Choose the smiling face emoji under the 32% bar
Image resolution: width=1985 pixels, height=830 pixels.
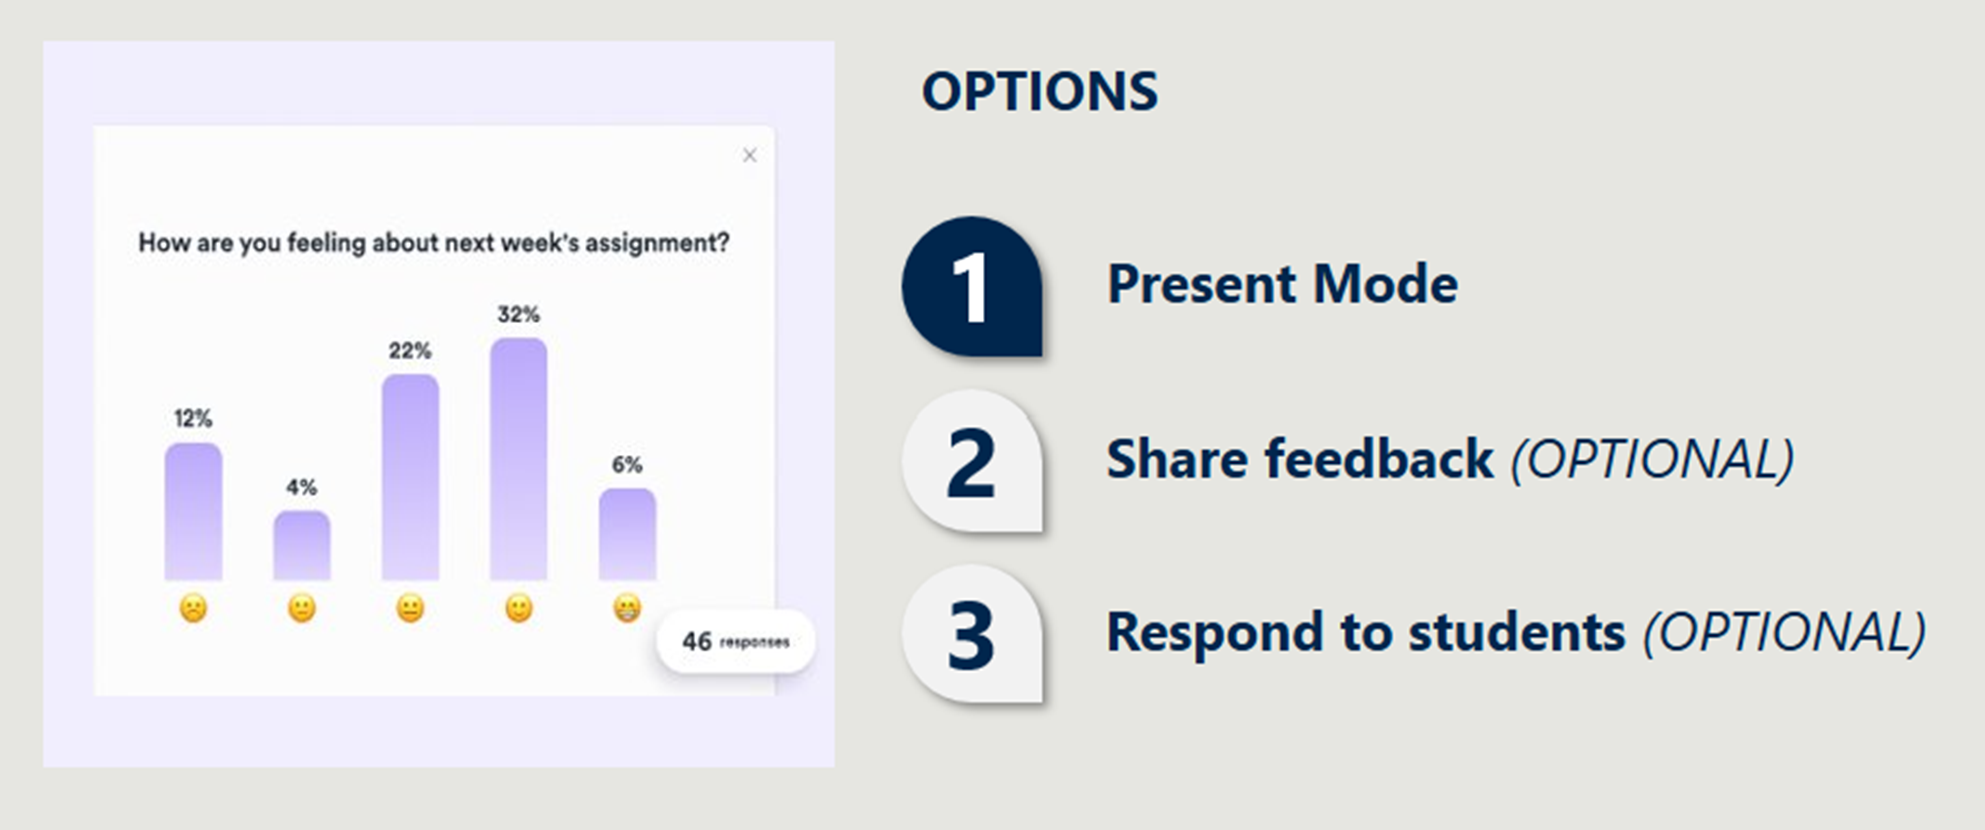click(518, 608)
